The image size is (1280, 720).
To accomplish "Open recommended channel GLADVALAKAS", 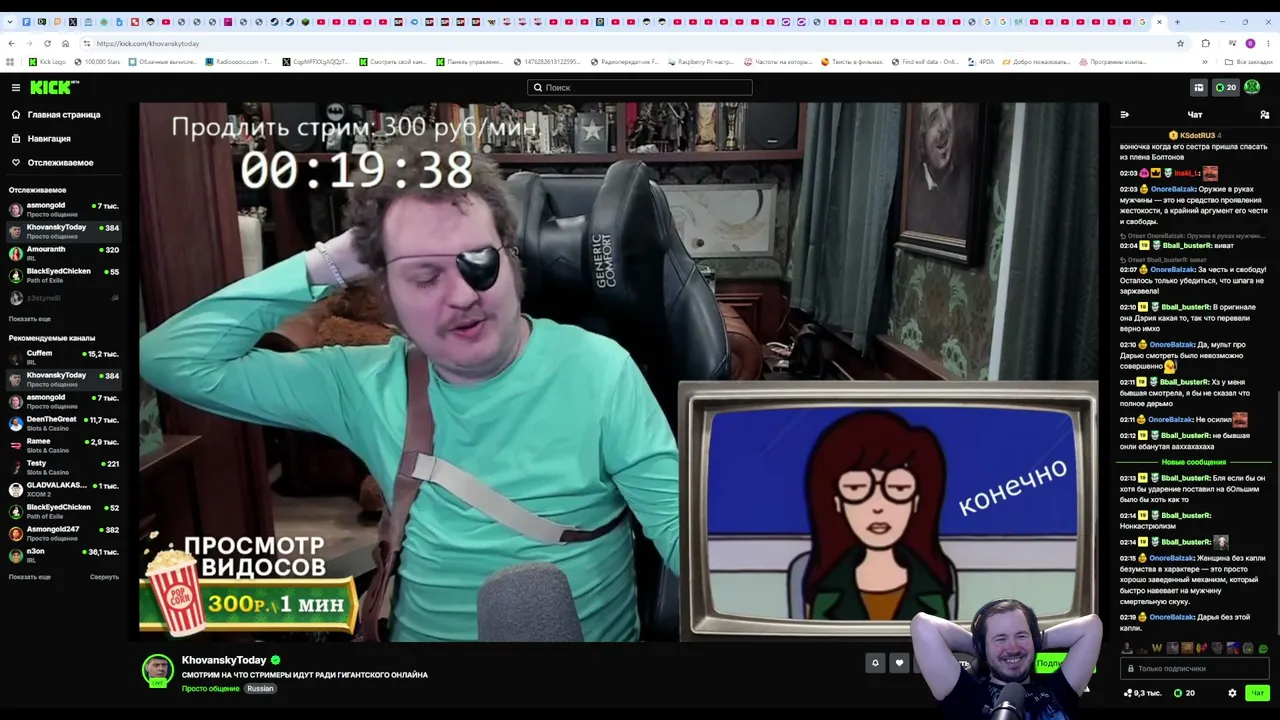I will 64,489.
